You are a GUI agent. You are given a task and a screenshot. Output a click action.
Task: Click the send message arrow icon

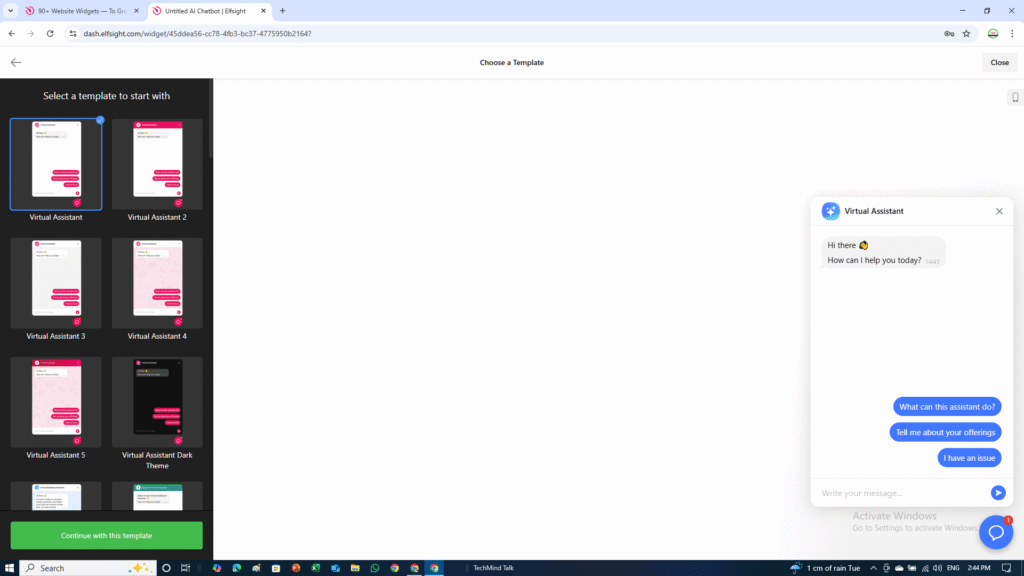pos(997,492)
